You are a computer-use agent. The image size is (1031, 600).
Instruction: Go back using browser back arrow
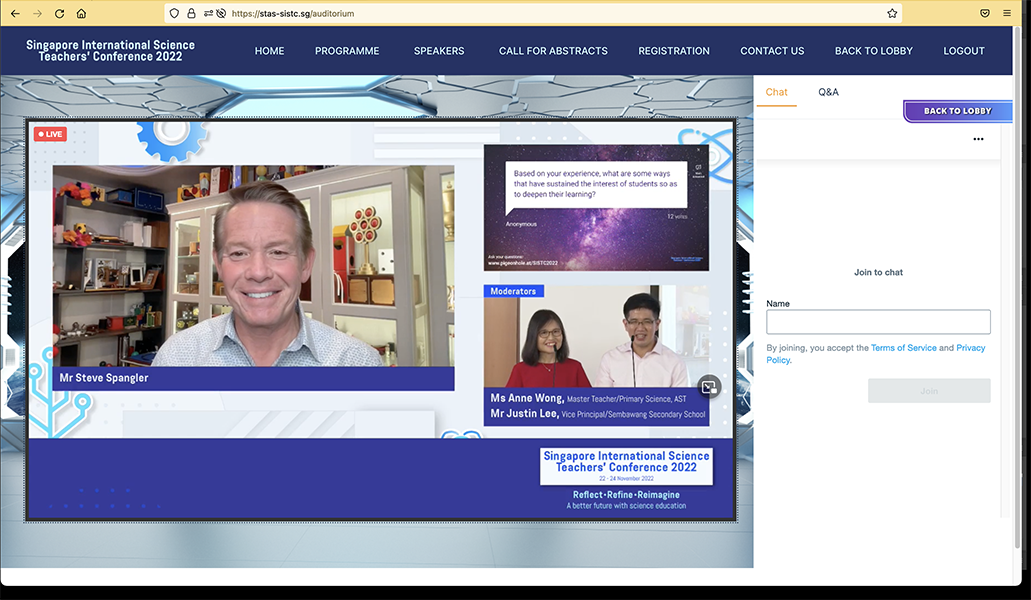(15, 13)
